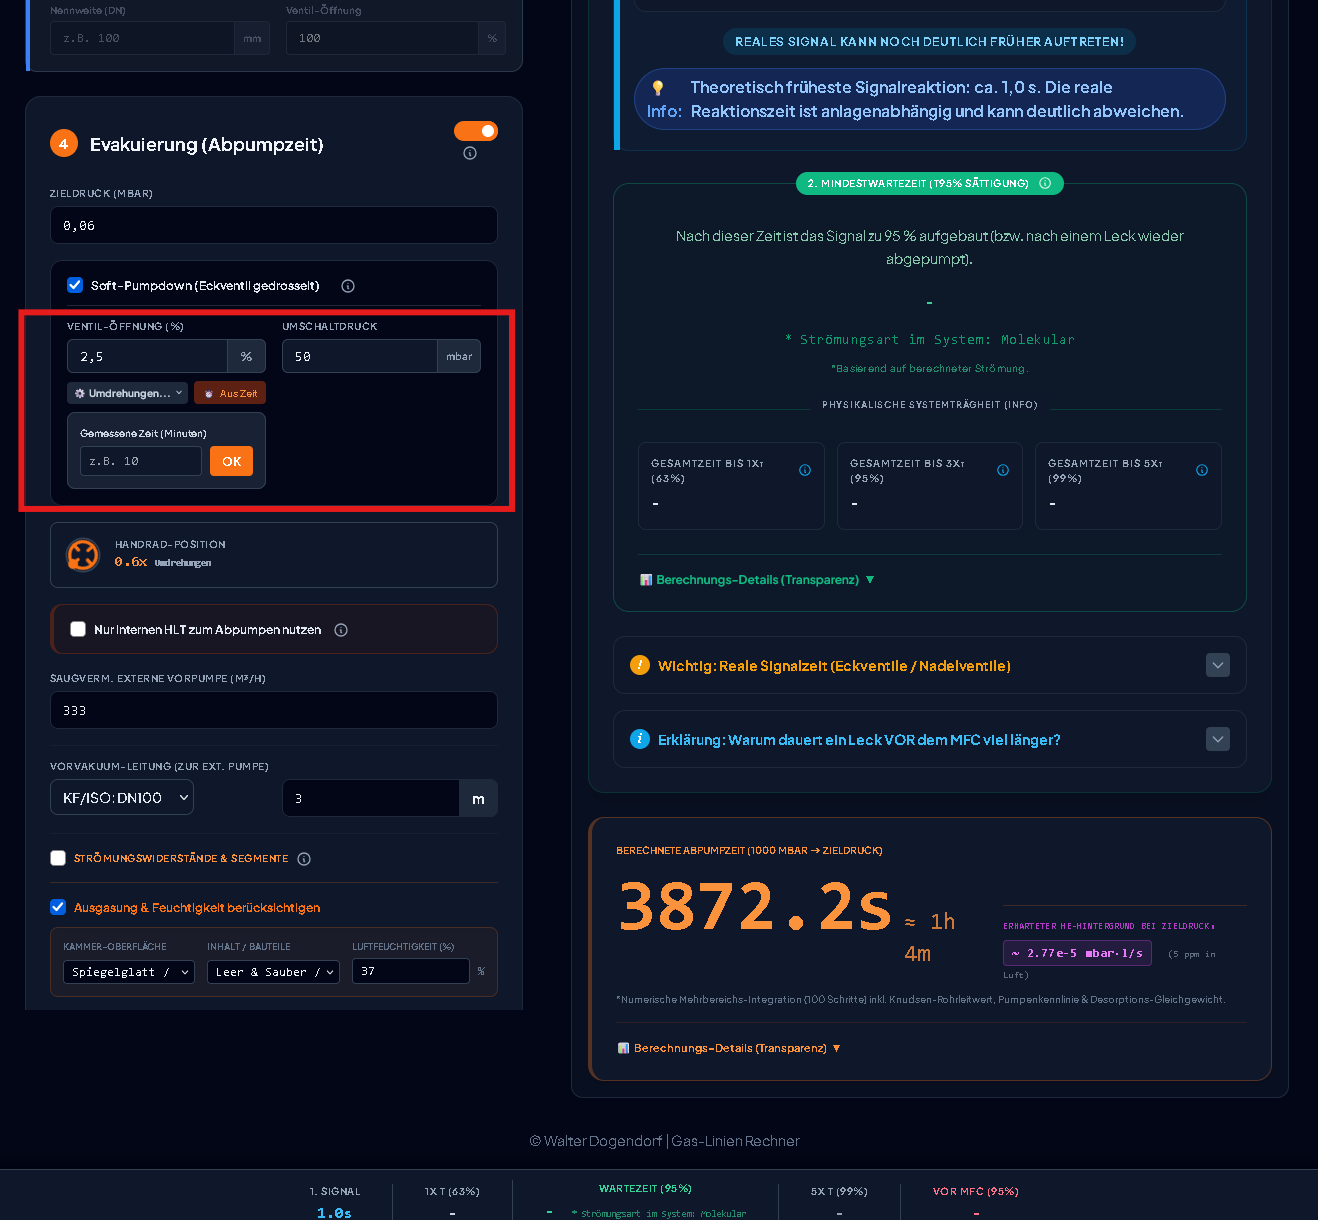Click the calculated 3872.2s pump-down time
This screenshot has width=1318, height=1220.
pyautogui.click(x=755, y=907)
